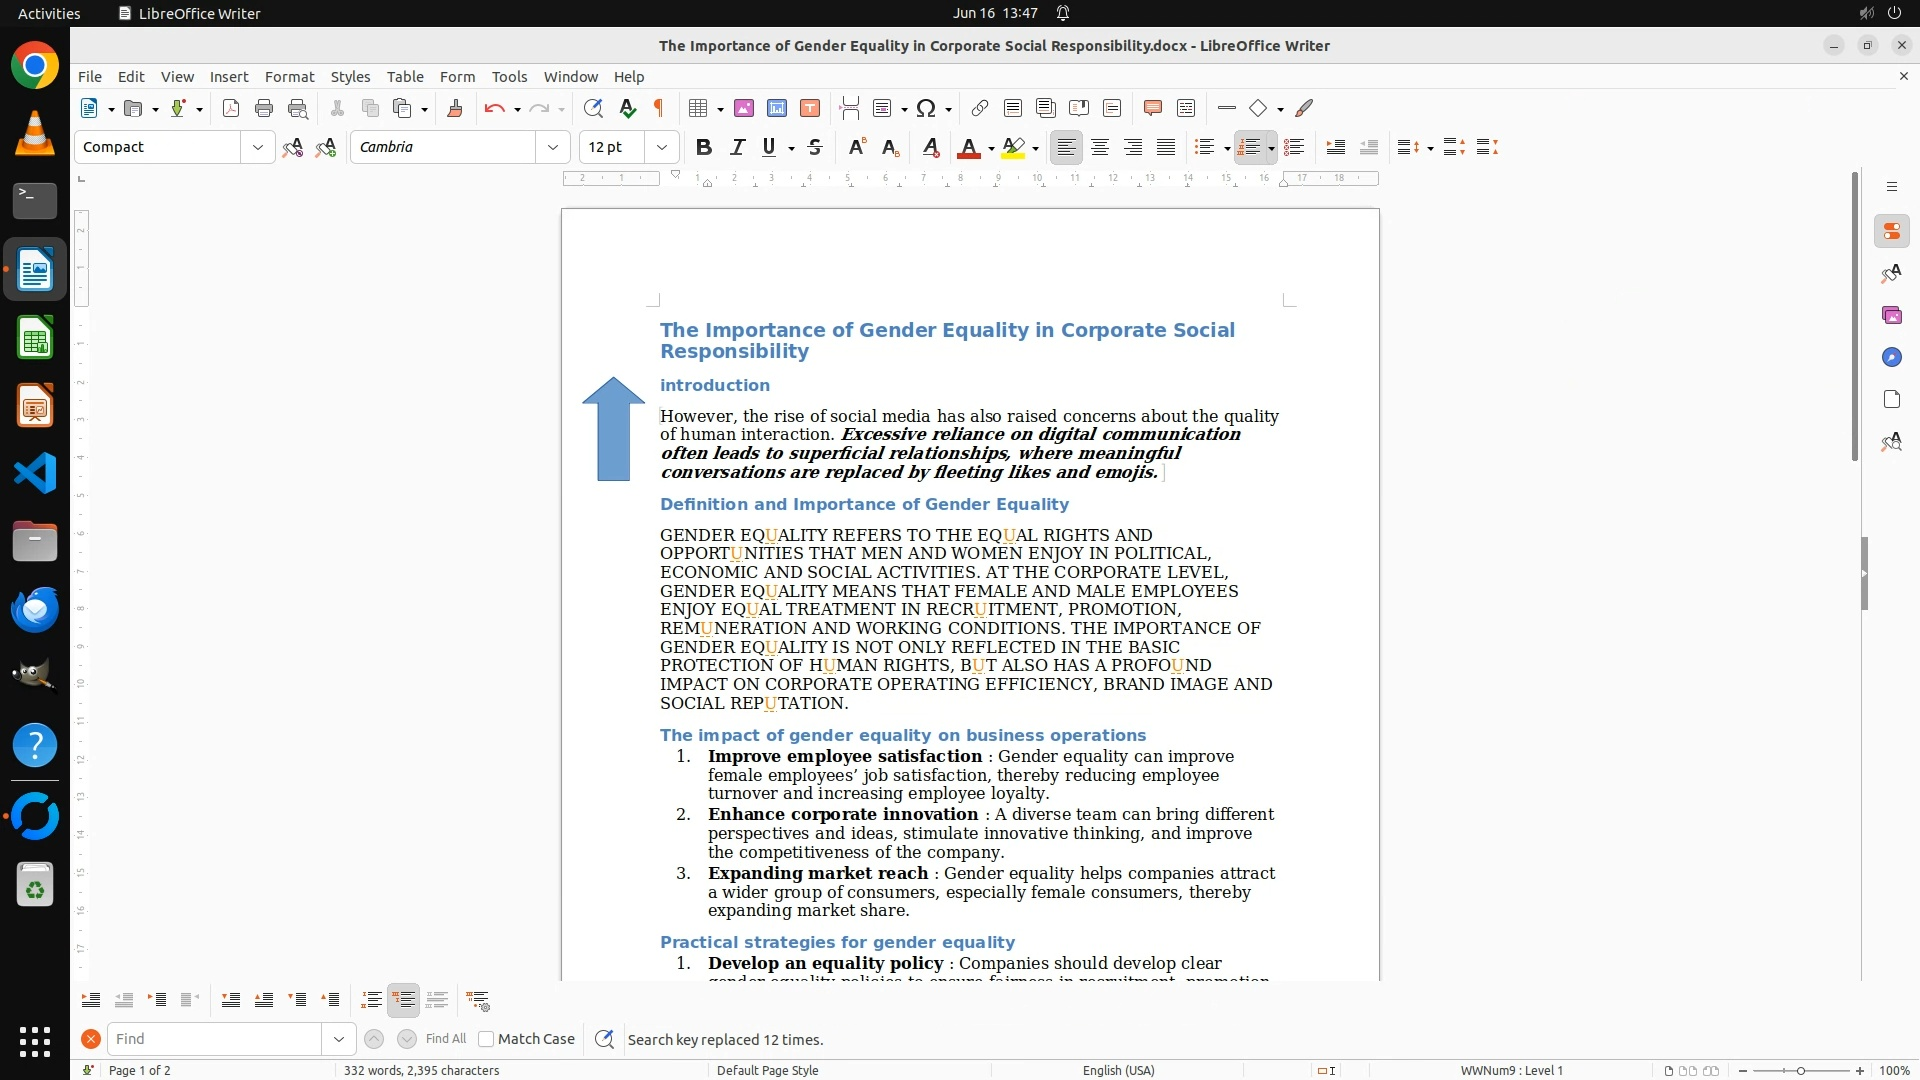Click the Export as PDF icon
Viewport: 1920px width, 1080px height.
point(231,108)
